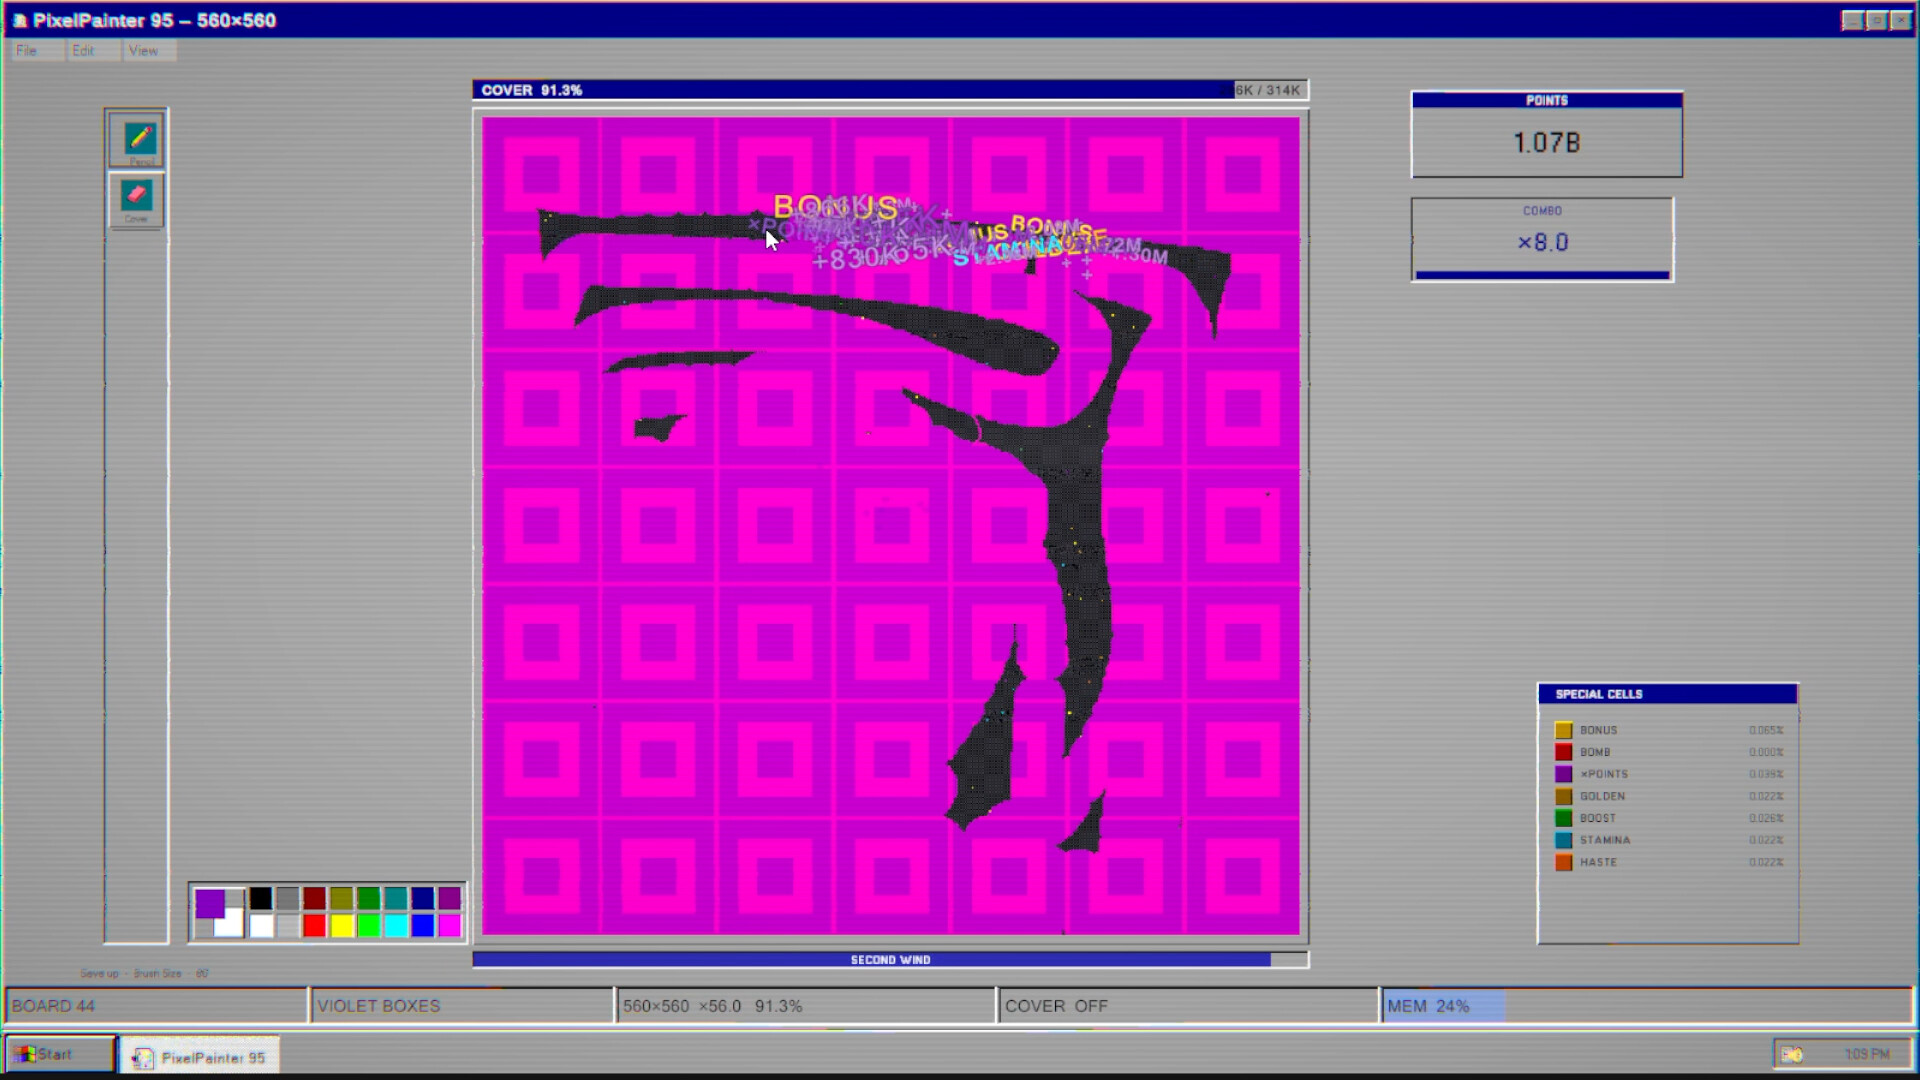1920x1080 pixels.
Task: Click the SECOND WIND bar
Action: tap(890, 960)
